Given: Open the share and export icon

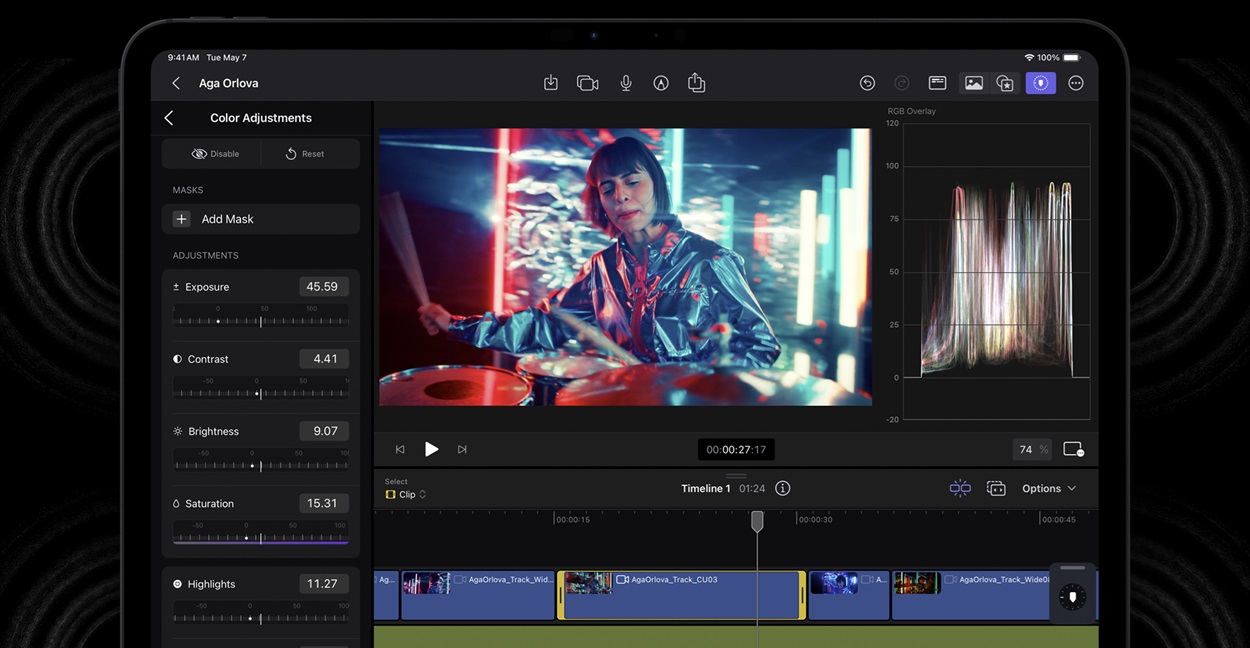Looking at the screenshot, I should [697, 83].
